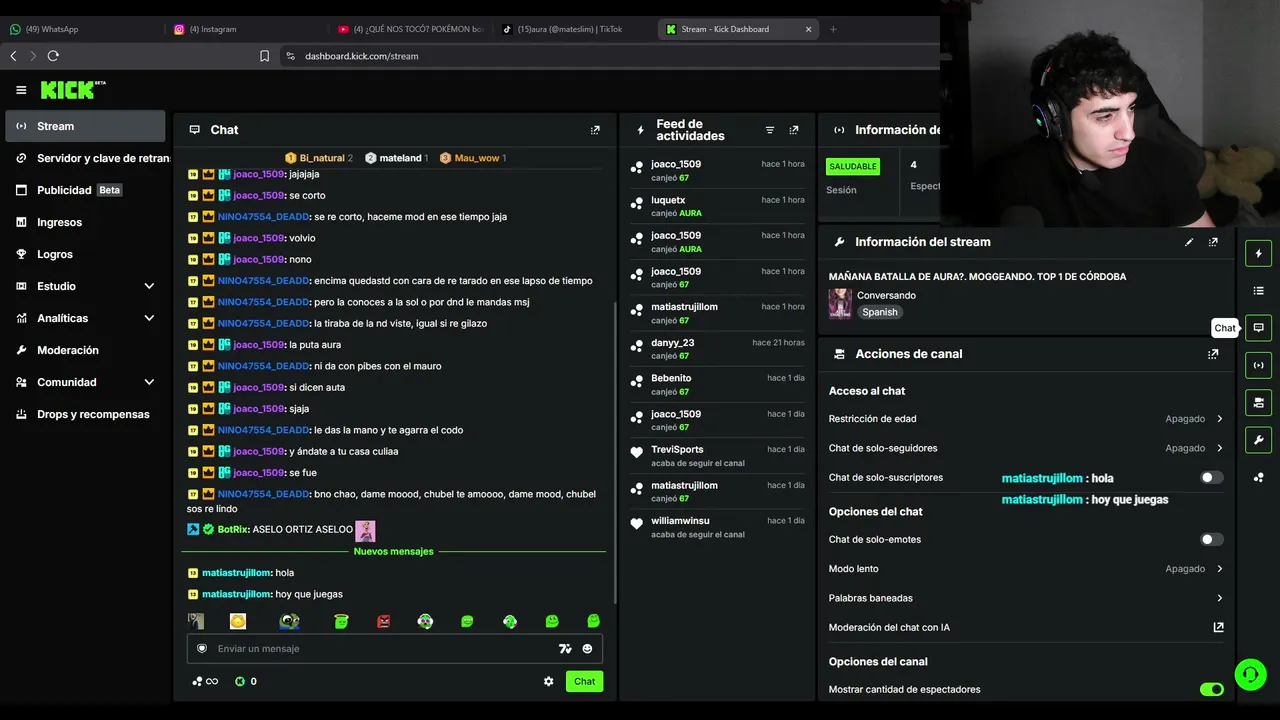Viewport: 1280px width, 720px height.
Task: Pop out the Chat panel
Action: tap(595, 130)
